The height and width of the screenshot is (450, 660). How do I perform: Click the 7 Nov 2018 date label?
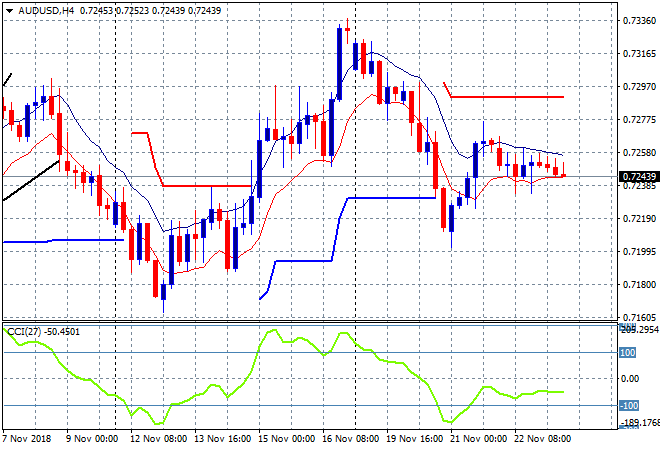coord(27,439)
